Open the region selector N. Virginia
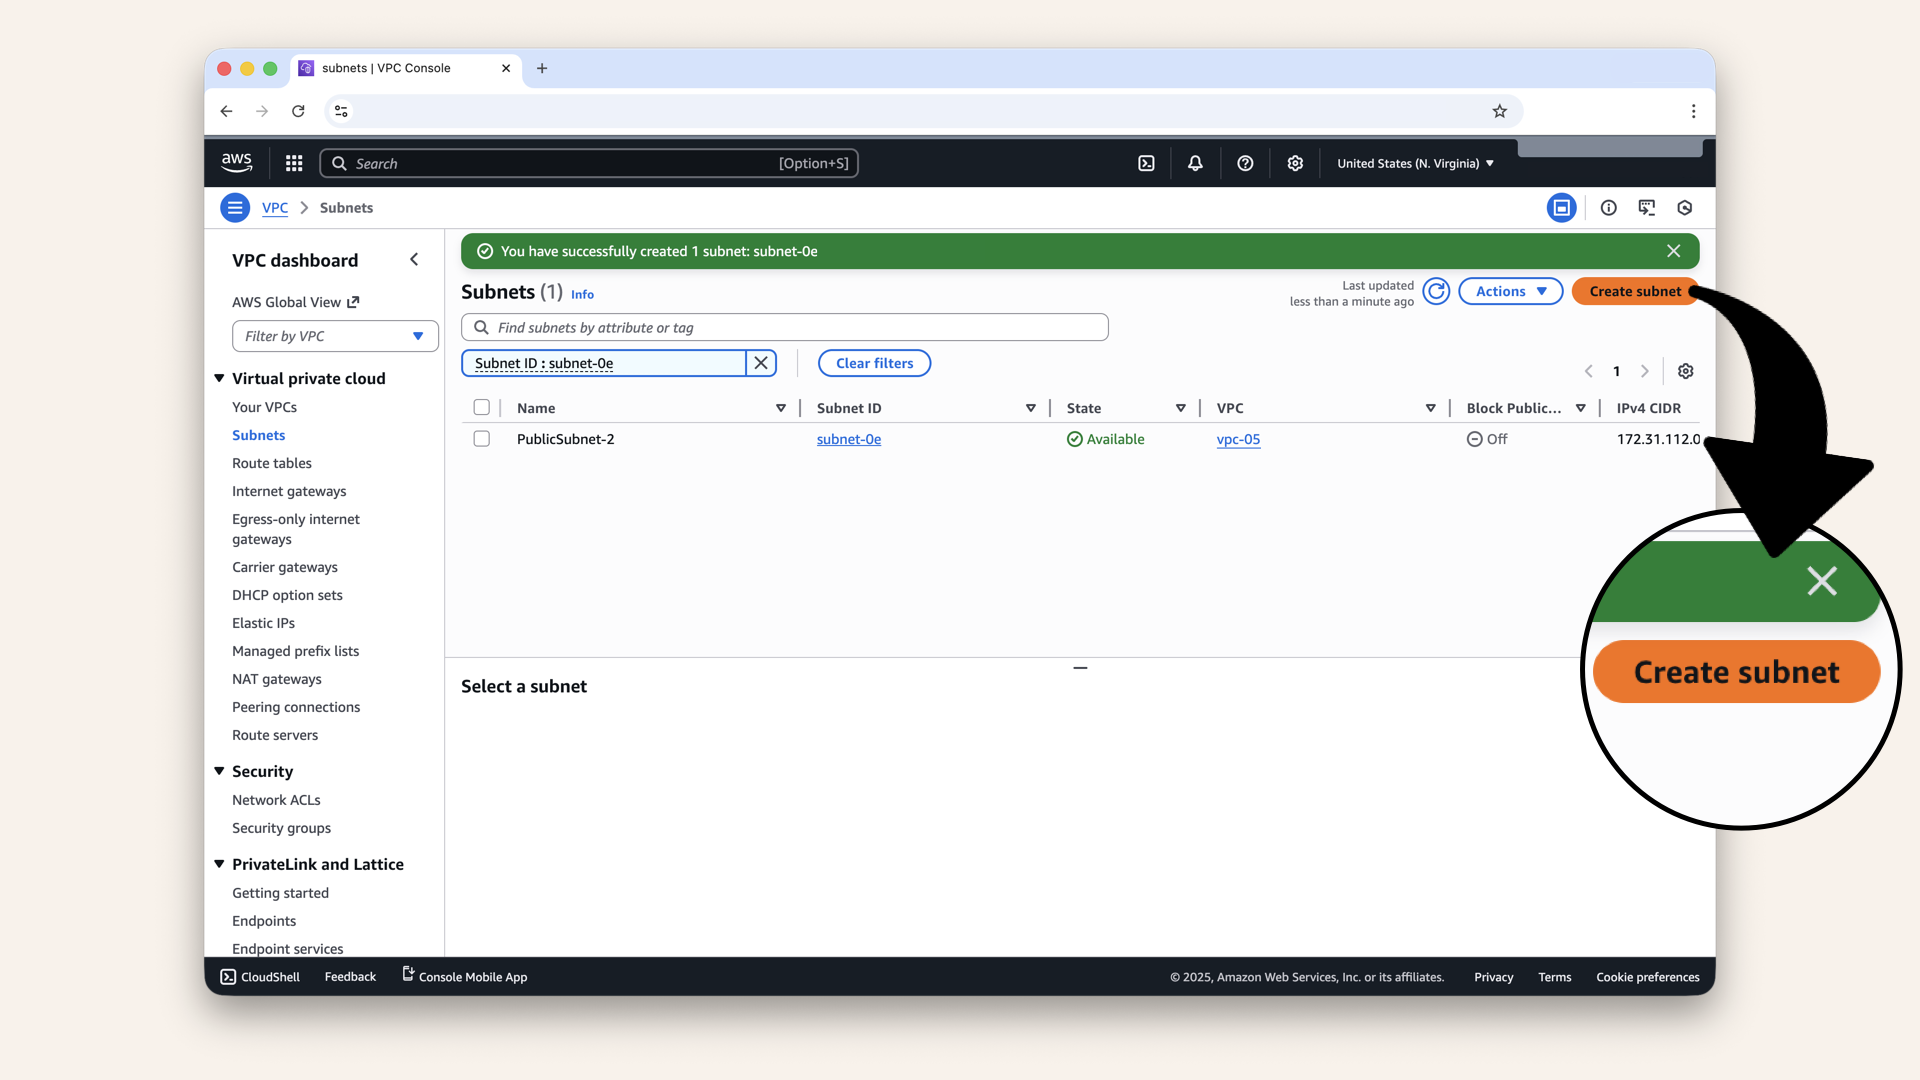 point(1415,163)
